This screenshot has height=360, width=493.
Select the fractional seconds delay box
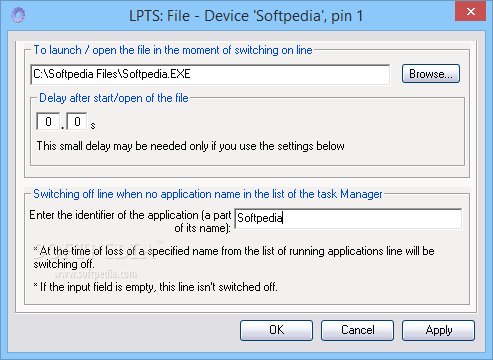(77, 121)
